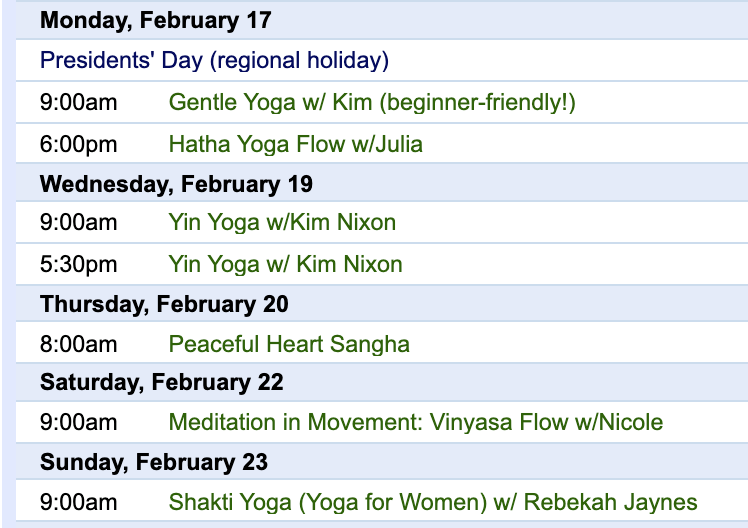Open Presidents' Day regional holiday event

[x=214, y=61]
